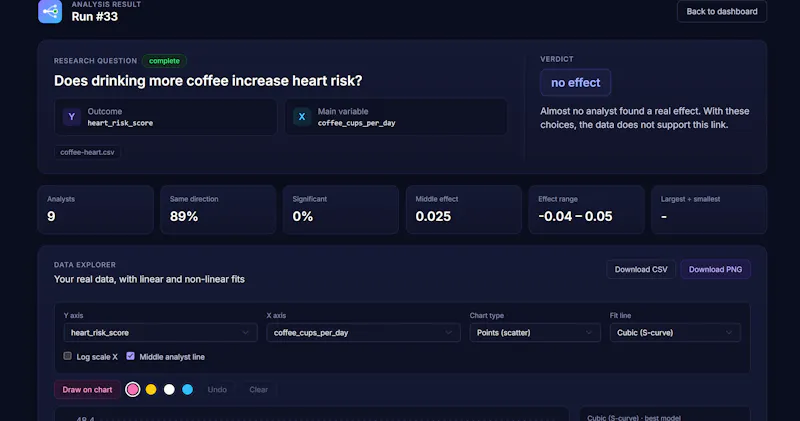Click the research question heading text
Viewport: 800px width, 421px height.
[x=208, y=81]
